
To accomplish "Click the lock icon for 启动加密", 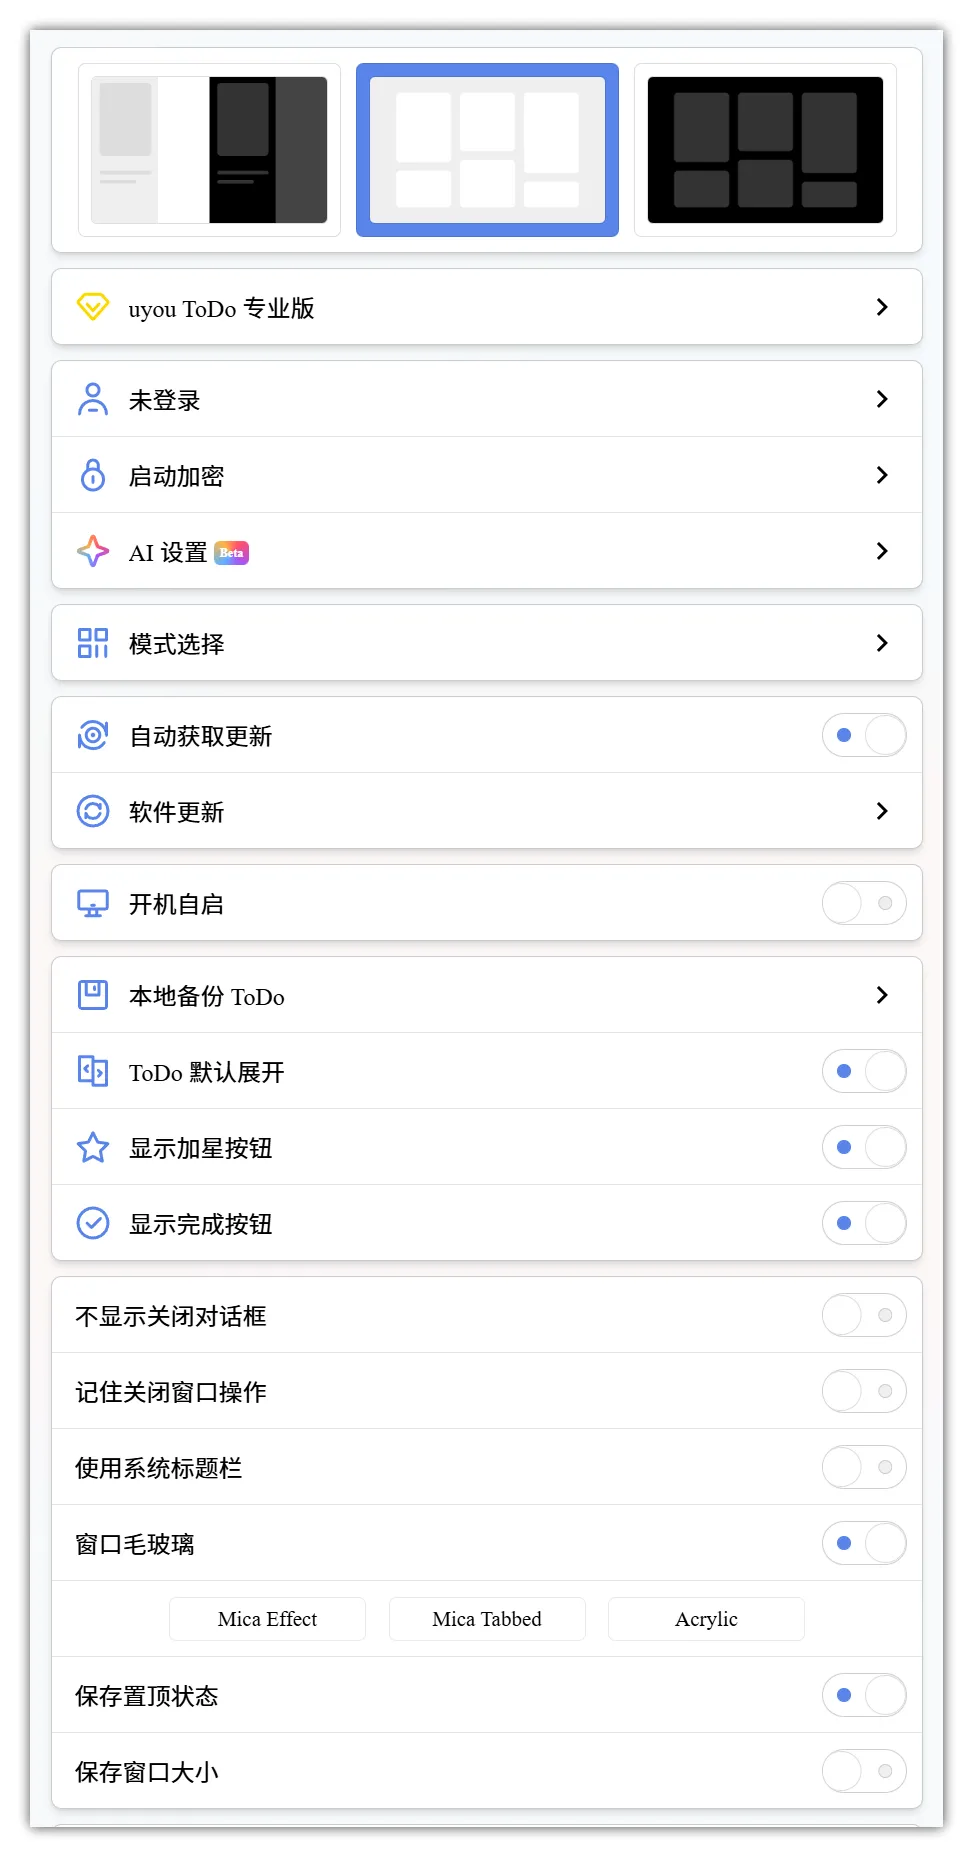I will pyautogui.click(x=93, y=475).
